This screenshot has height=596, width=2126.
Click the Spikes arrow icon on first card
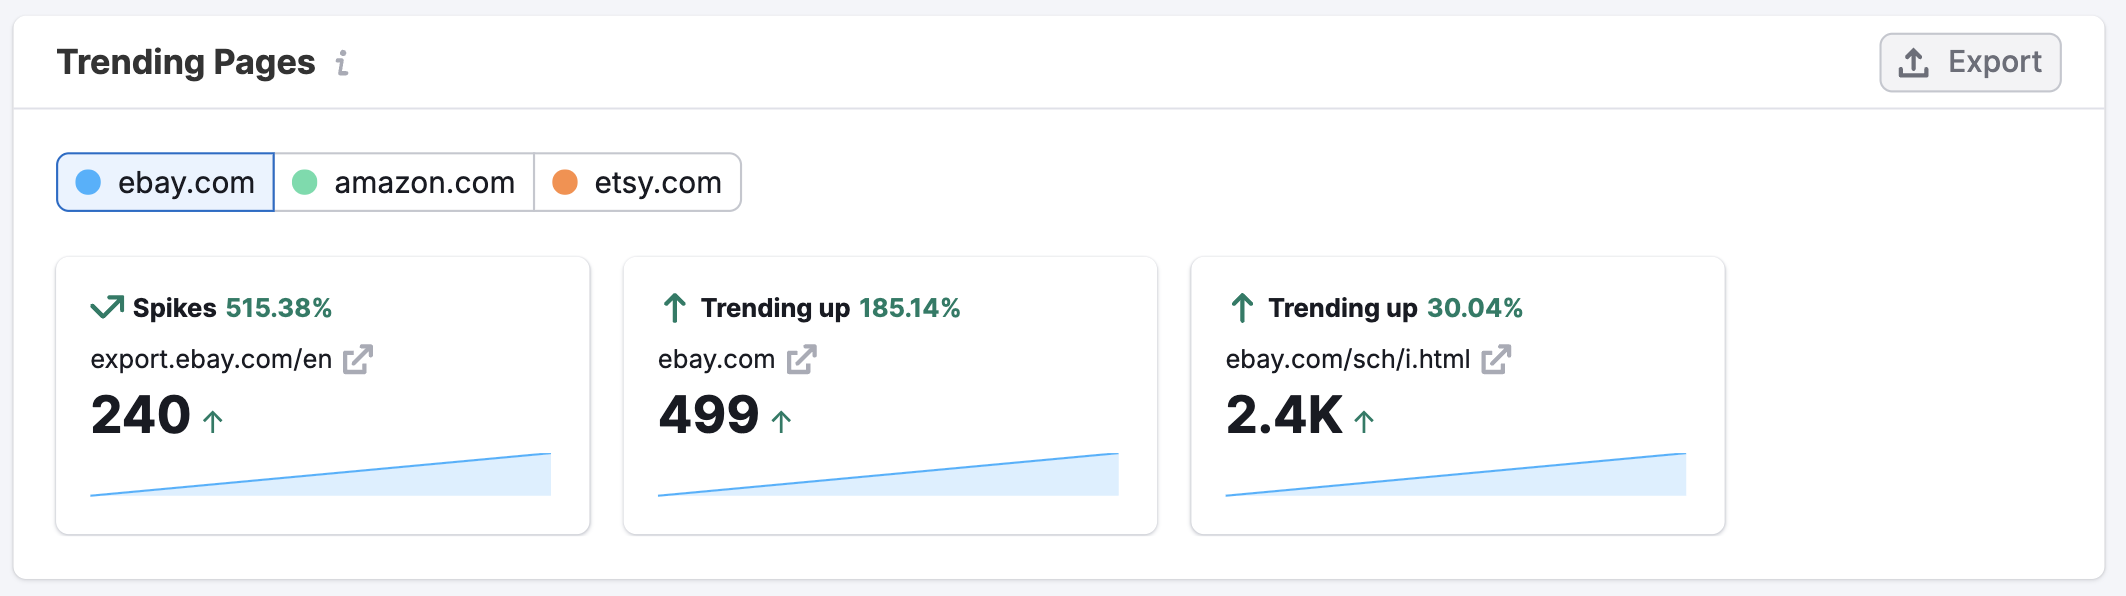pos(105,307)
